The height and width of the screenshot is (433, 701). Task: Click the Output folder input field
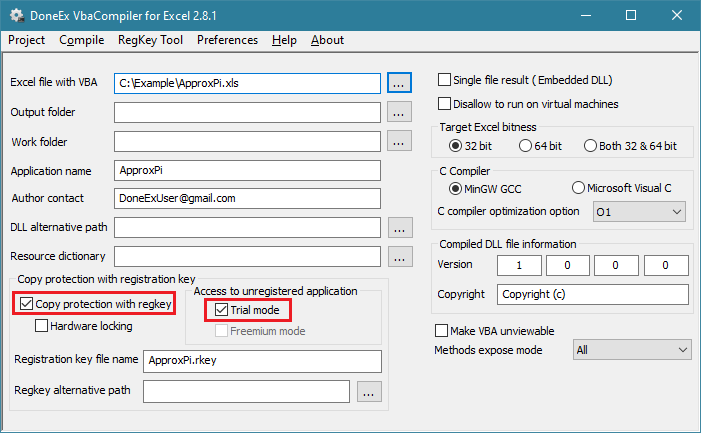click(247, 112)
